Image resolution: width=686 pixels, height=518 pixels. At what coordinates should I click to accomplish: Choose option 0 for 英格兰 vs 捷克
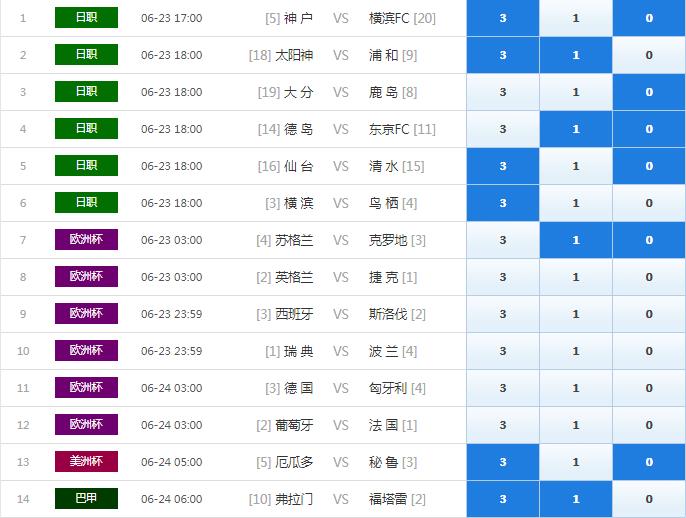[648, 277]
